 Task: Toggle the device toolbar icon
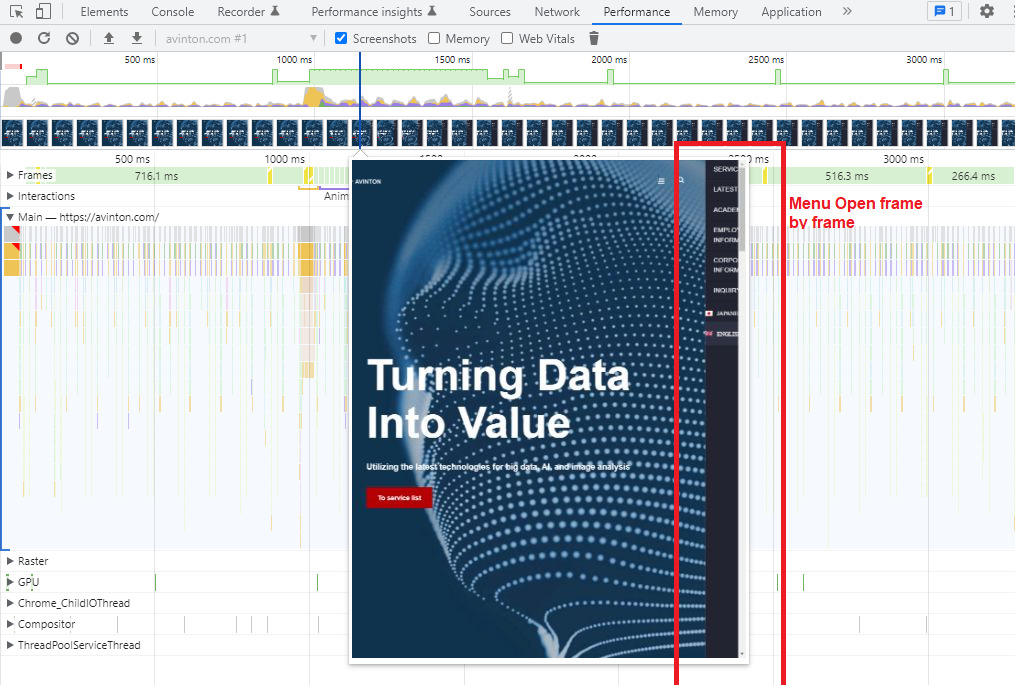[43, 12]
